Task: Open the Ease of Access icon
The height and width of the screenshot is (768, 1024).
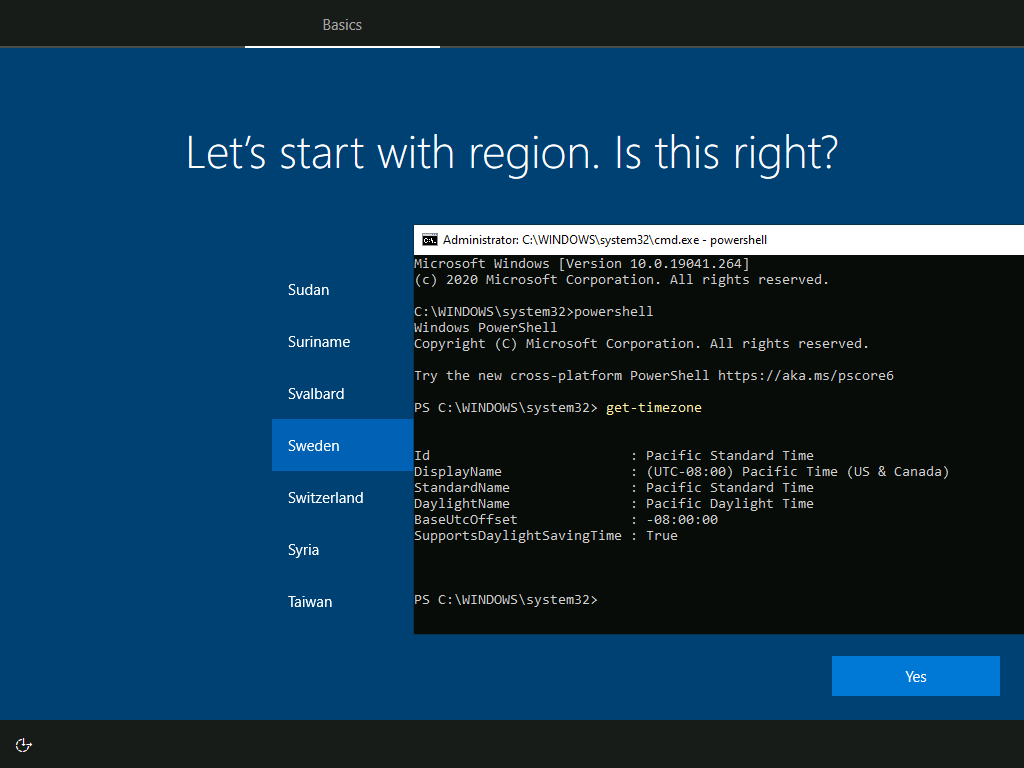Action: point(24,745)
